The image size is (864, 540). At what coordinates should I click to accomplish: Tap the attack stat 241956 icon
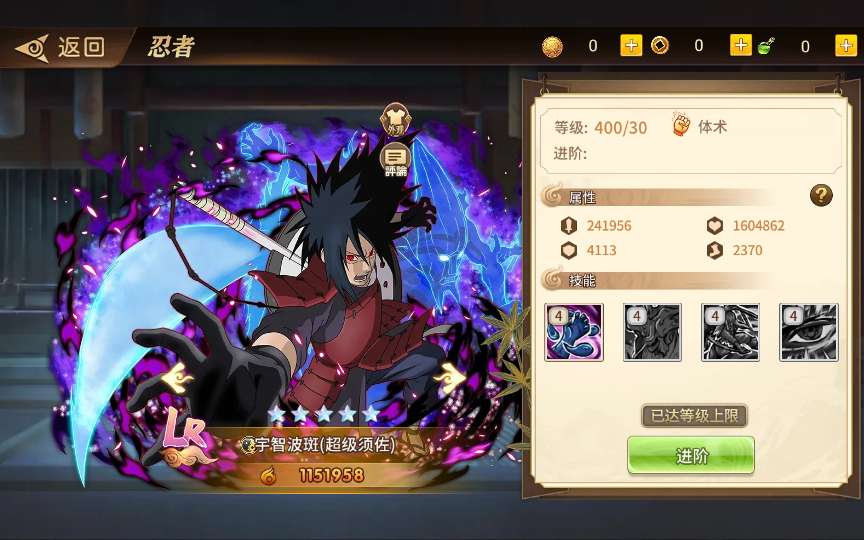pos(569,225)
